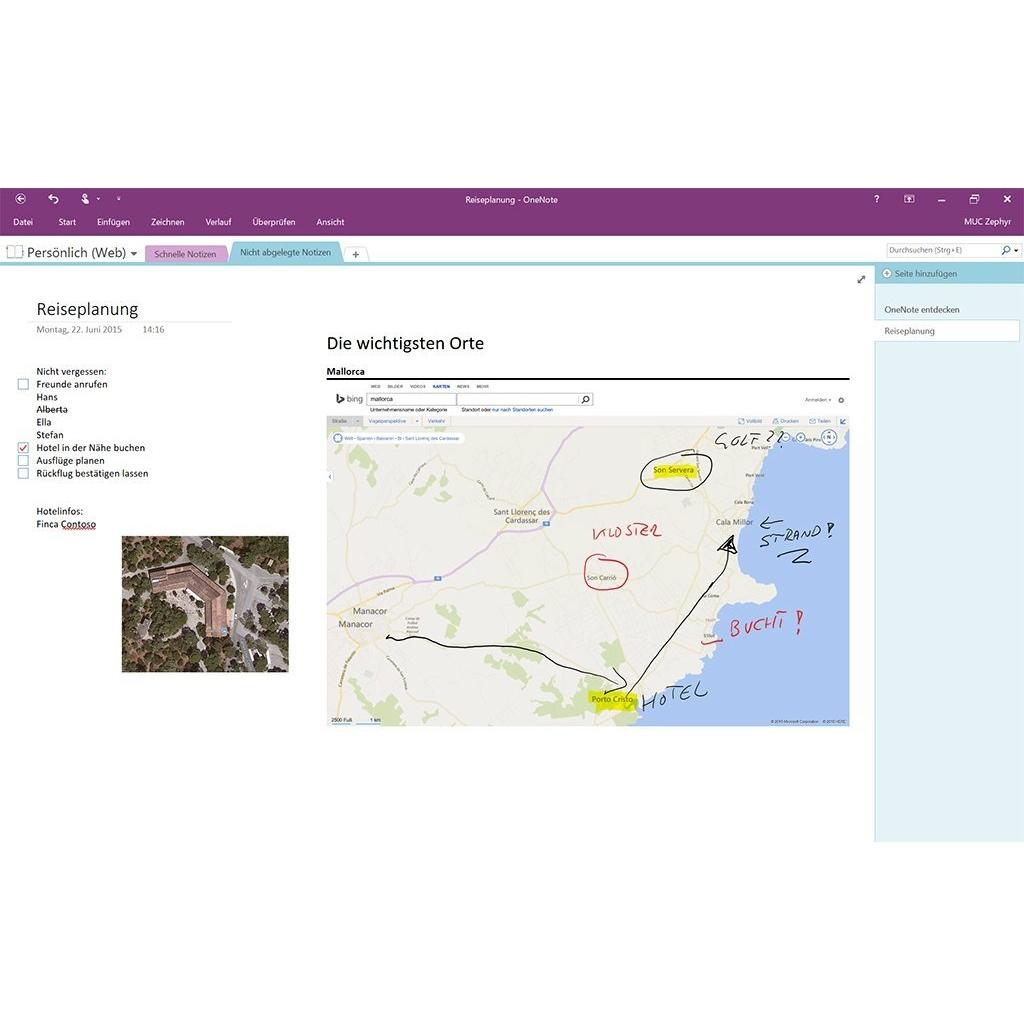Click the ribbon display options icon

[x=909, y=199]
